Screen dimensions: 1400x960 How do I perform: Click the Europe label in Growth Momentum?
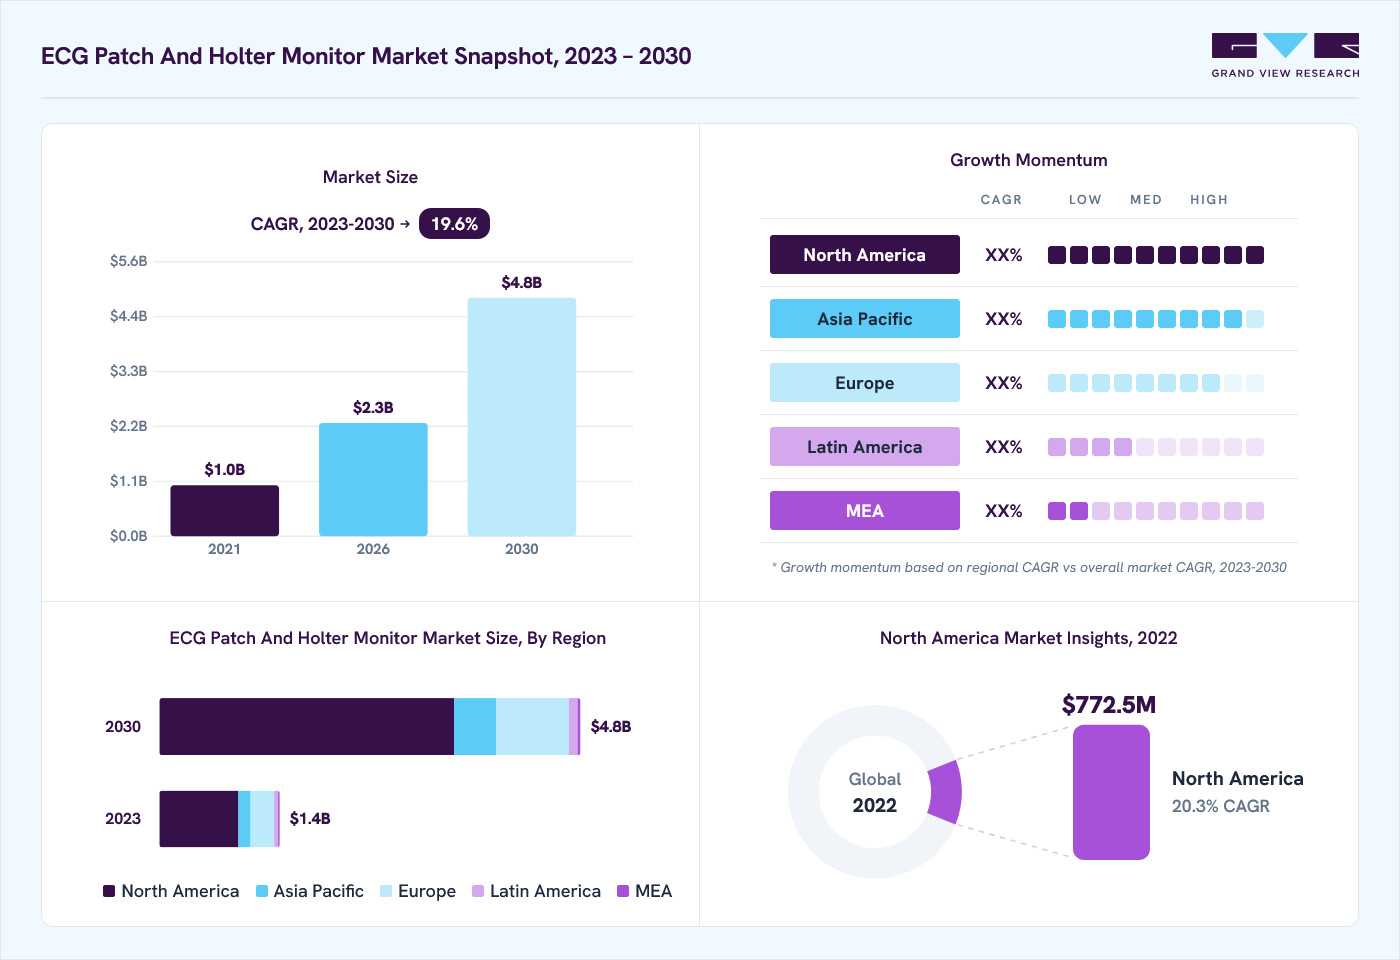click(x=865, y=383)
